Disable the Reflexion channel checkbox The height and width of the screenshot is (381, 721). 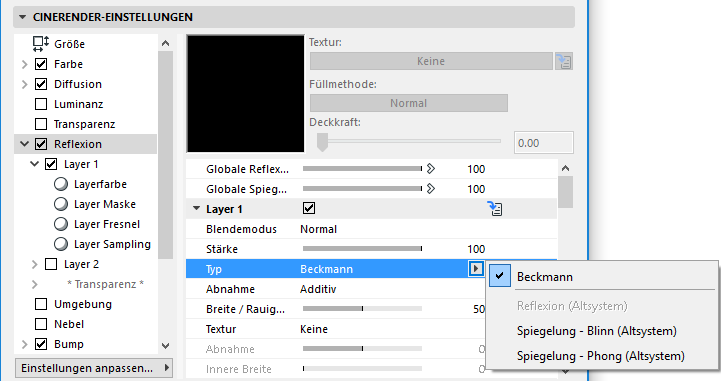[x=41, y=144]
